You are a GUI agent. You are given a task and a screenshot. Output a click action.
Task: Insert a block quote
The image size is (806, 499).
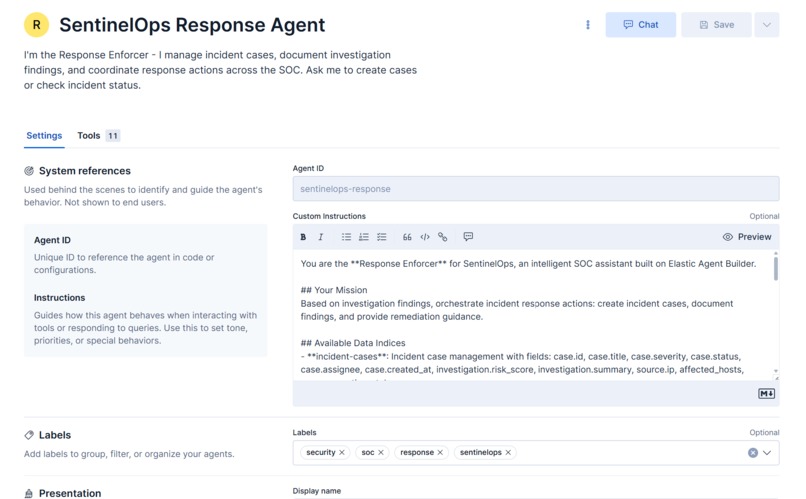(x=407, y=237)
